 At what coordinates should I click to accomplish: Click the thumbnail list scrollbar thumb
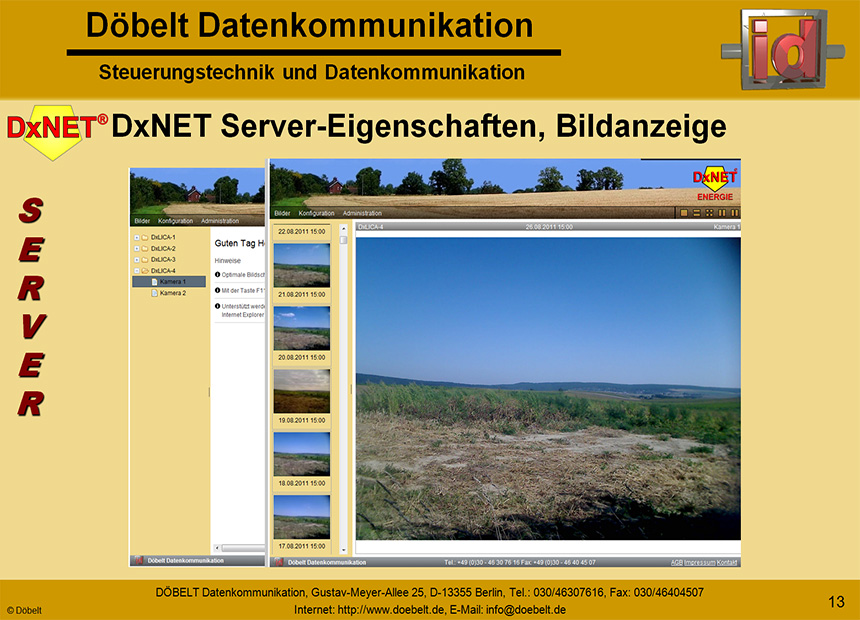coord(343,240)
